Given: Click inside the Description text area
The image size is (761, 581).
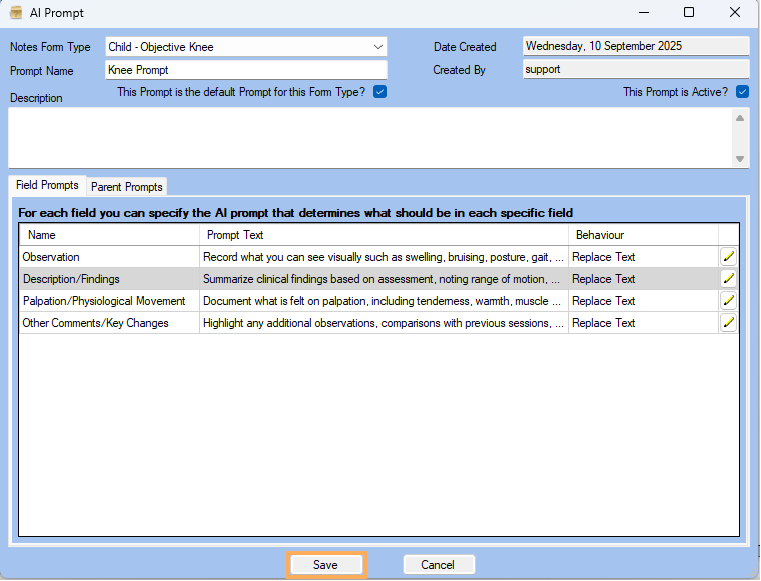Looking at the screenshot, I should (x=370, y=138).
